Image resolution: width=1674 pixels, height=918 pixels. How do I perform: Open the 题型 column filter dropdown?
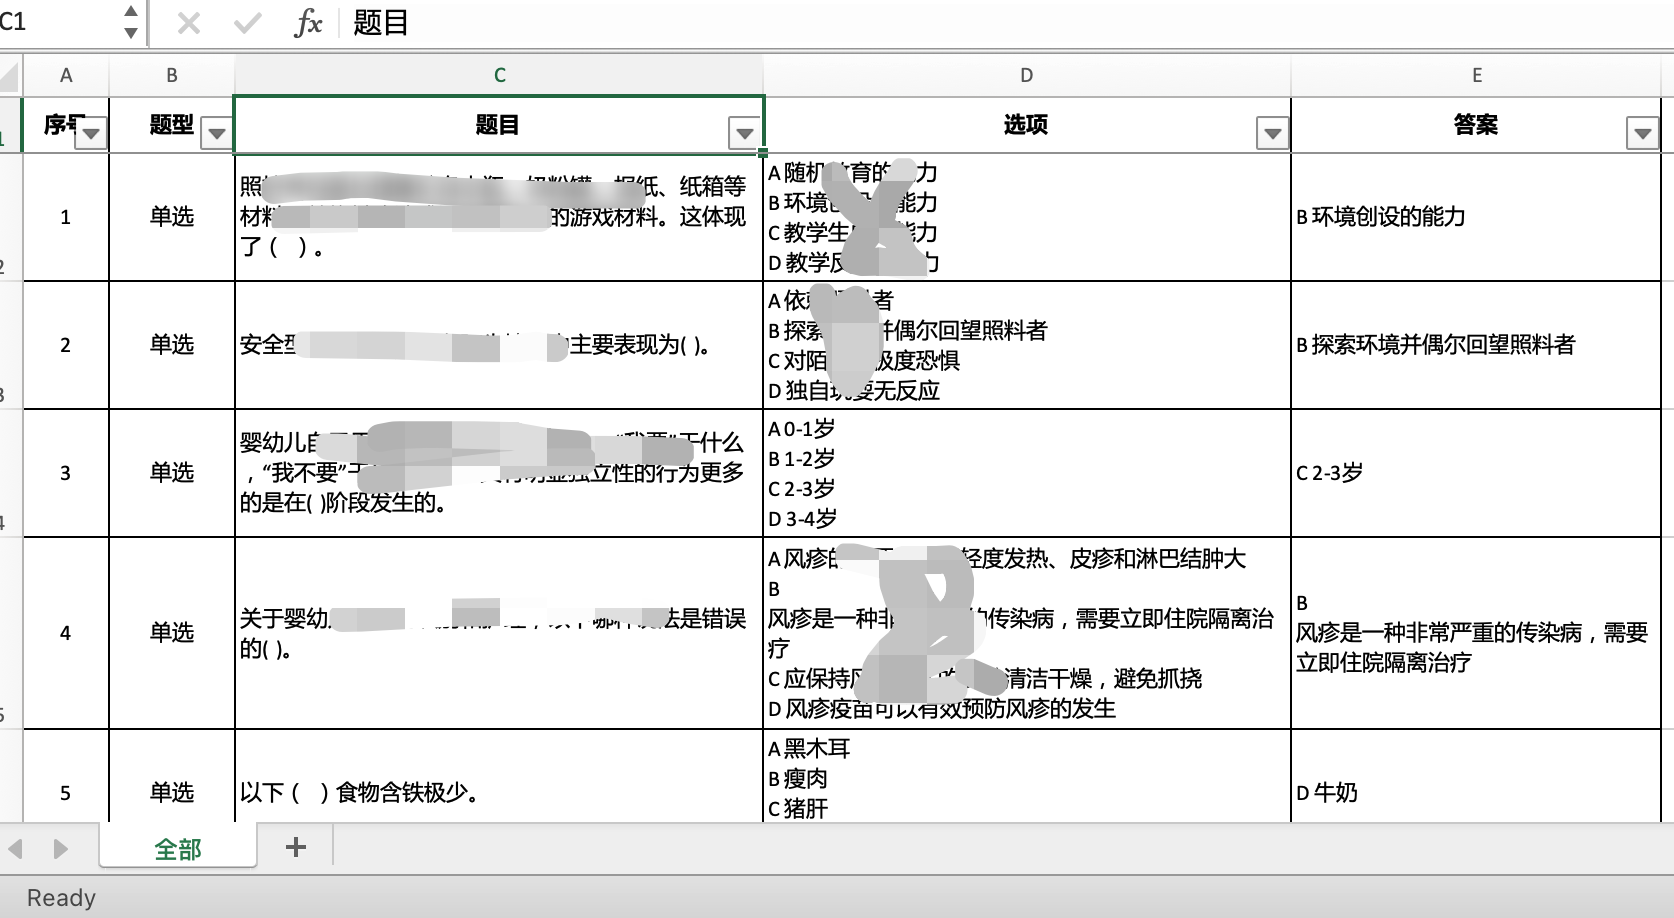pos(215,132)
